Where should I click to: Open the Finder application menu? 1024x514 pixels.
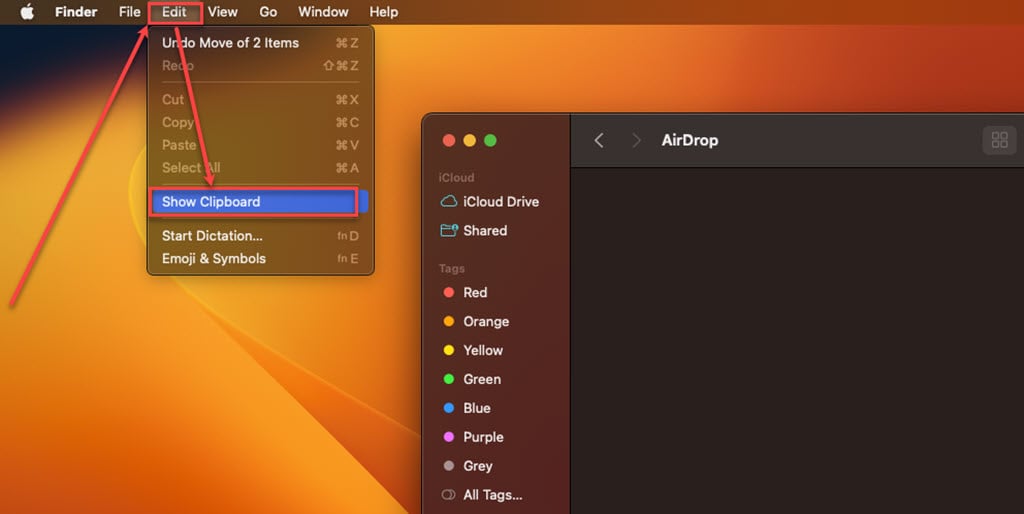point(76,12)
